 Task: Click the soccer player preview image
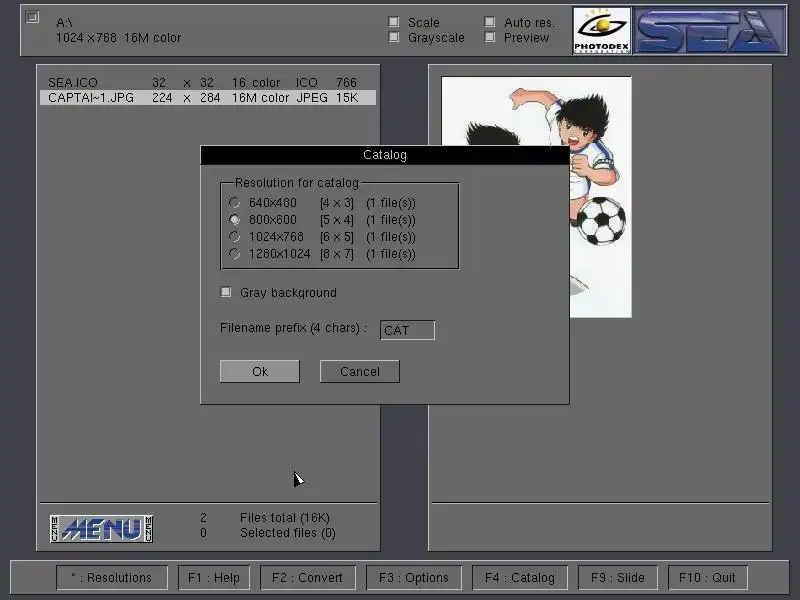pos(536,197)
